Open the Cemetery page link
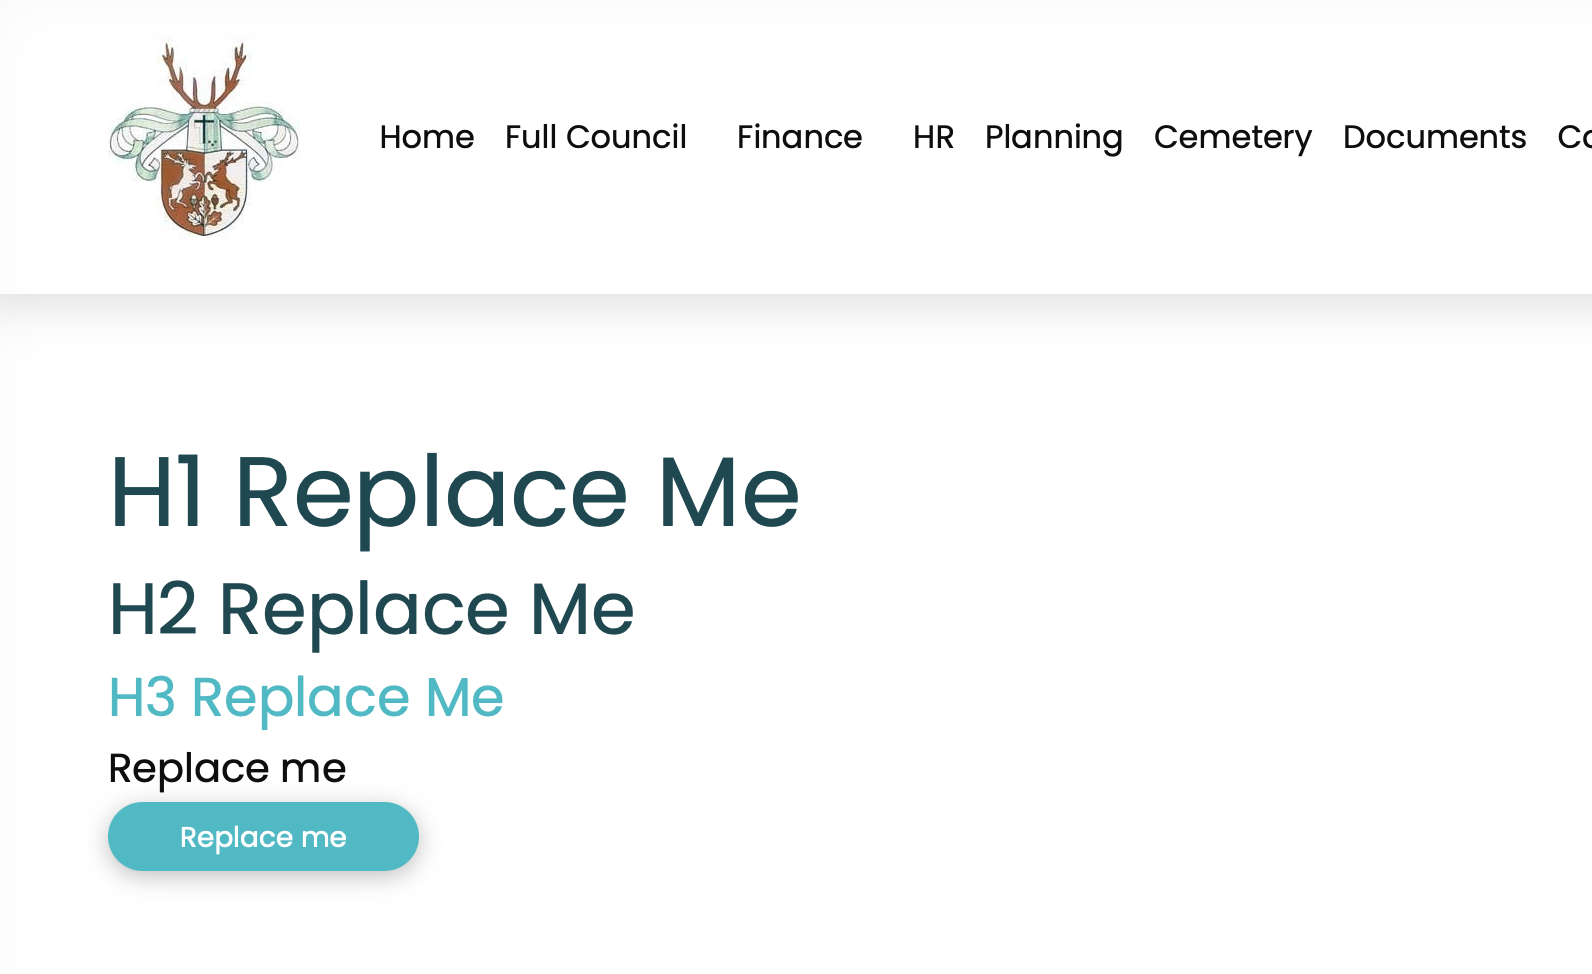The width and height of the screenshot is (1592, 974). (1232, 137)
